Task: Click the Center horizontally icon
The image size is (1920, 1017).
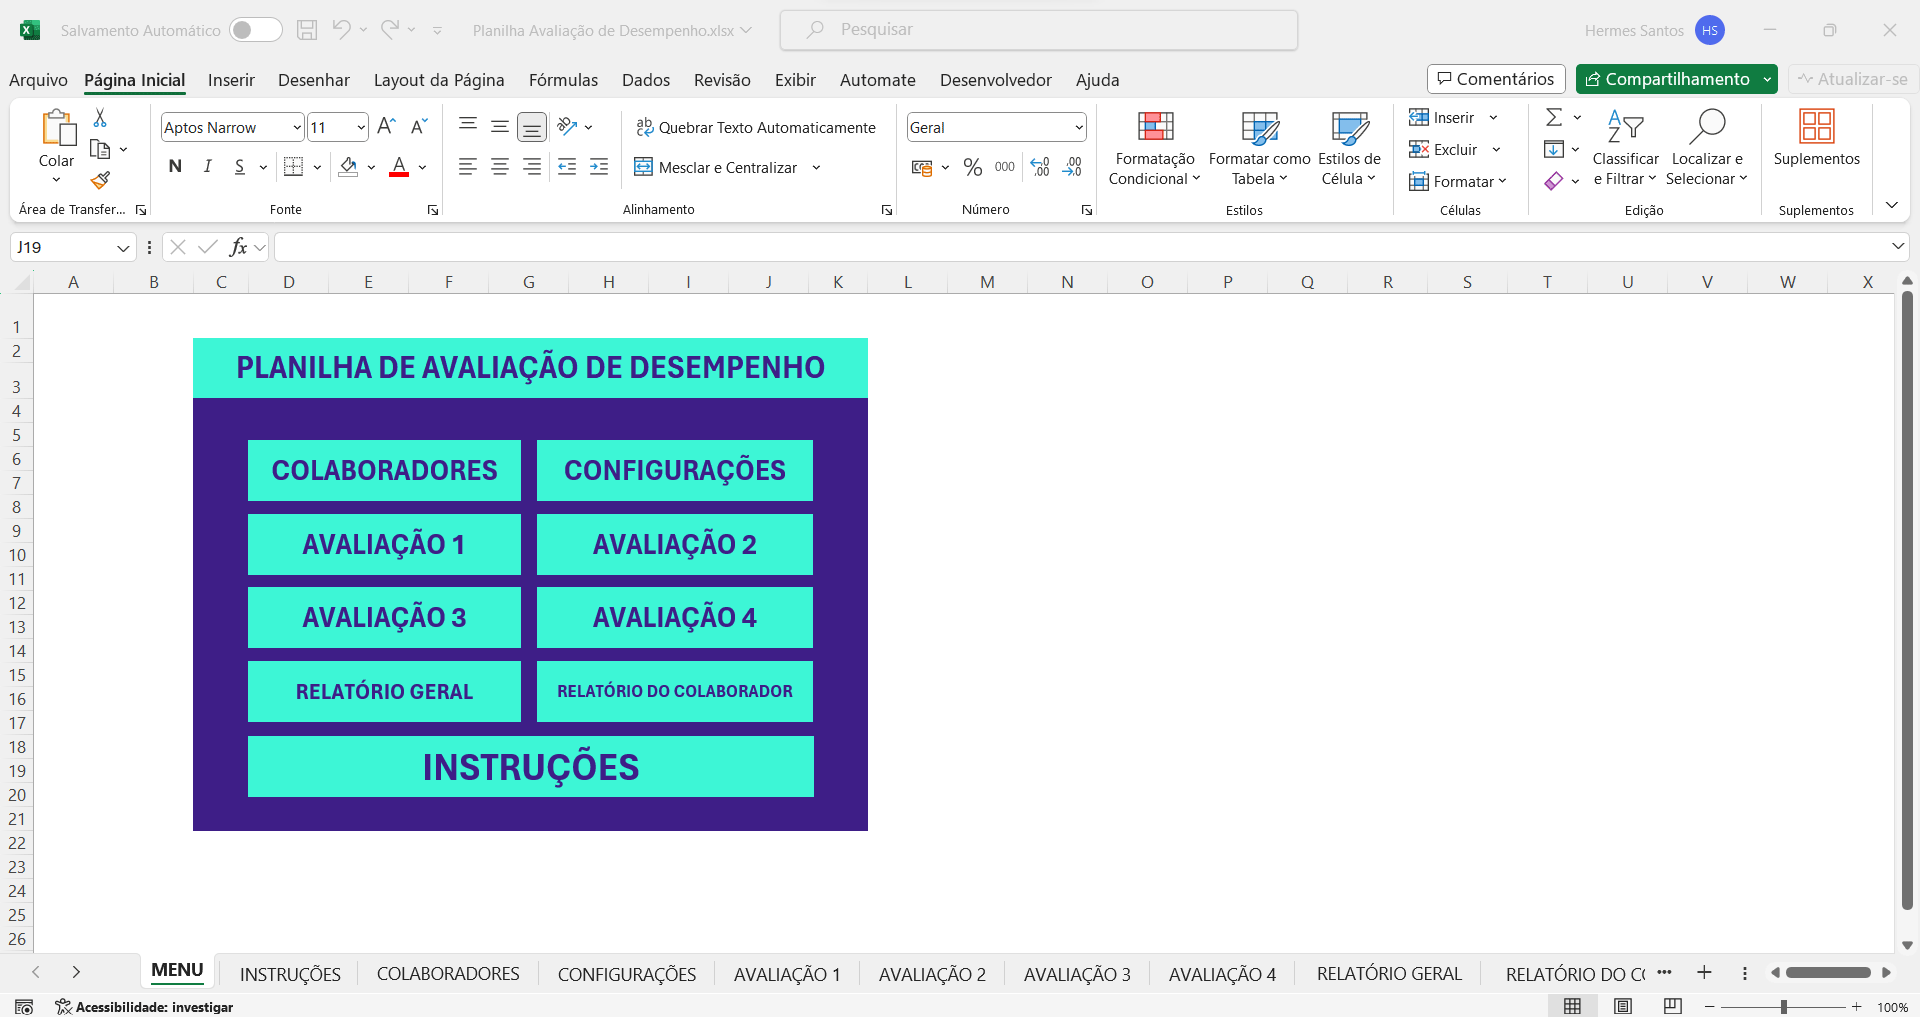Action: pos(500,167)
